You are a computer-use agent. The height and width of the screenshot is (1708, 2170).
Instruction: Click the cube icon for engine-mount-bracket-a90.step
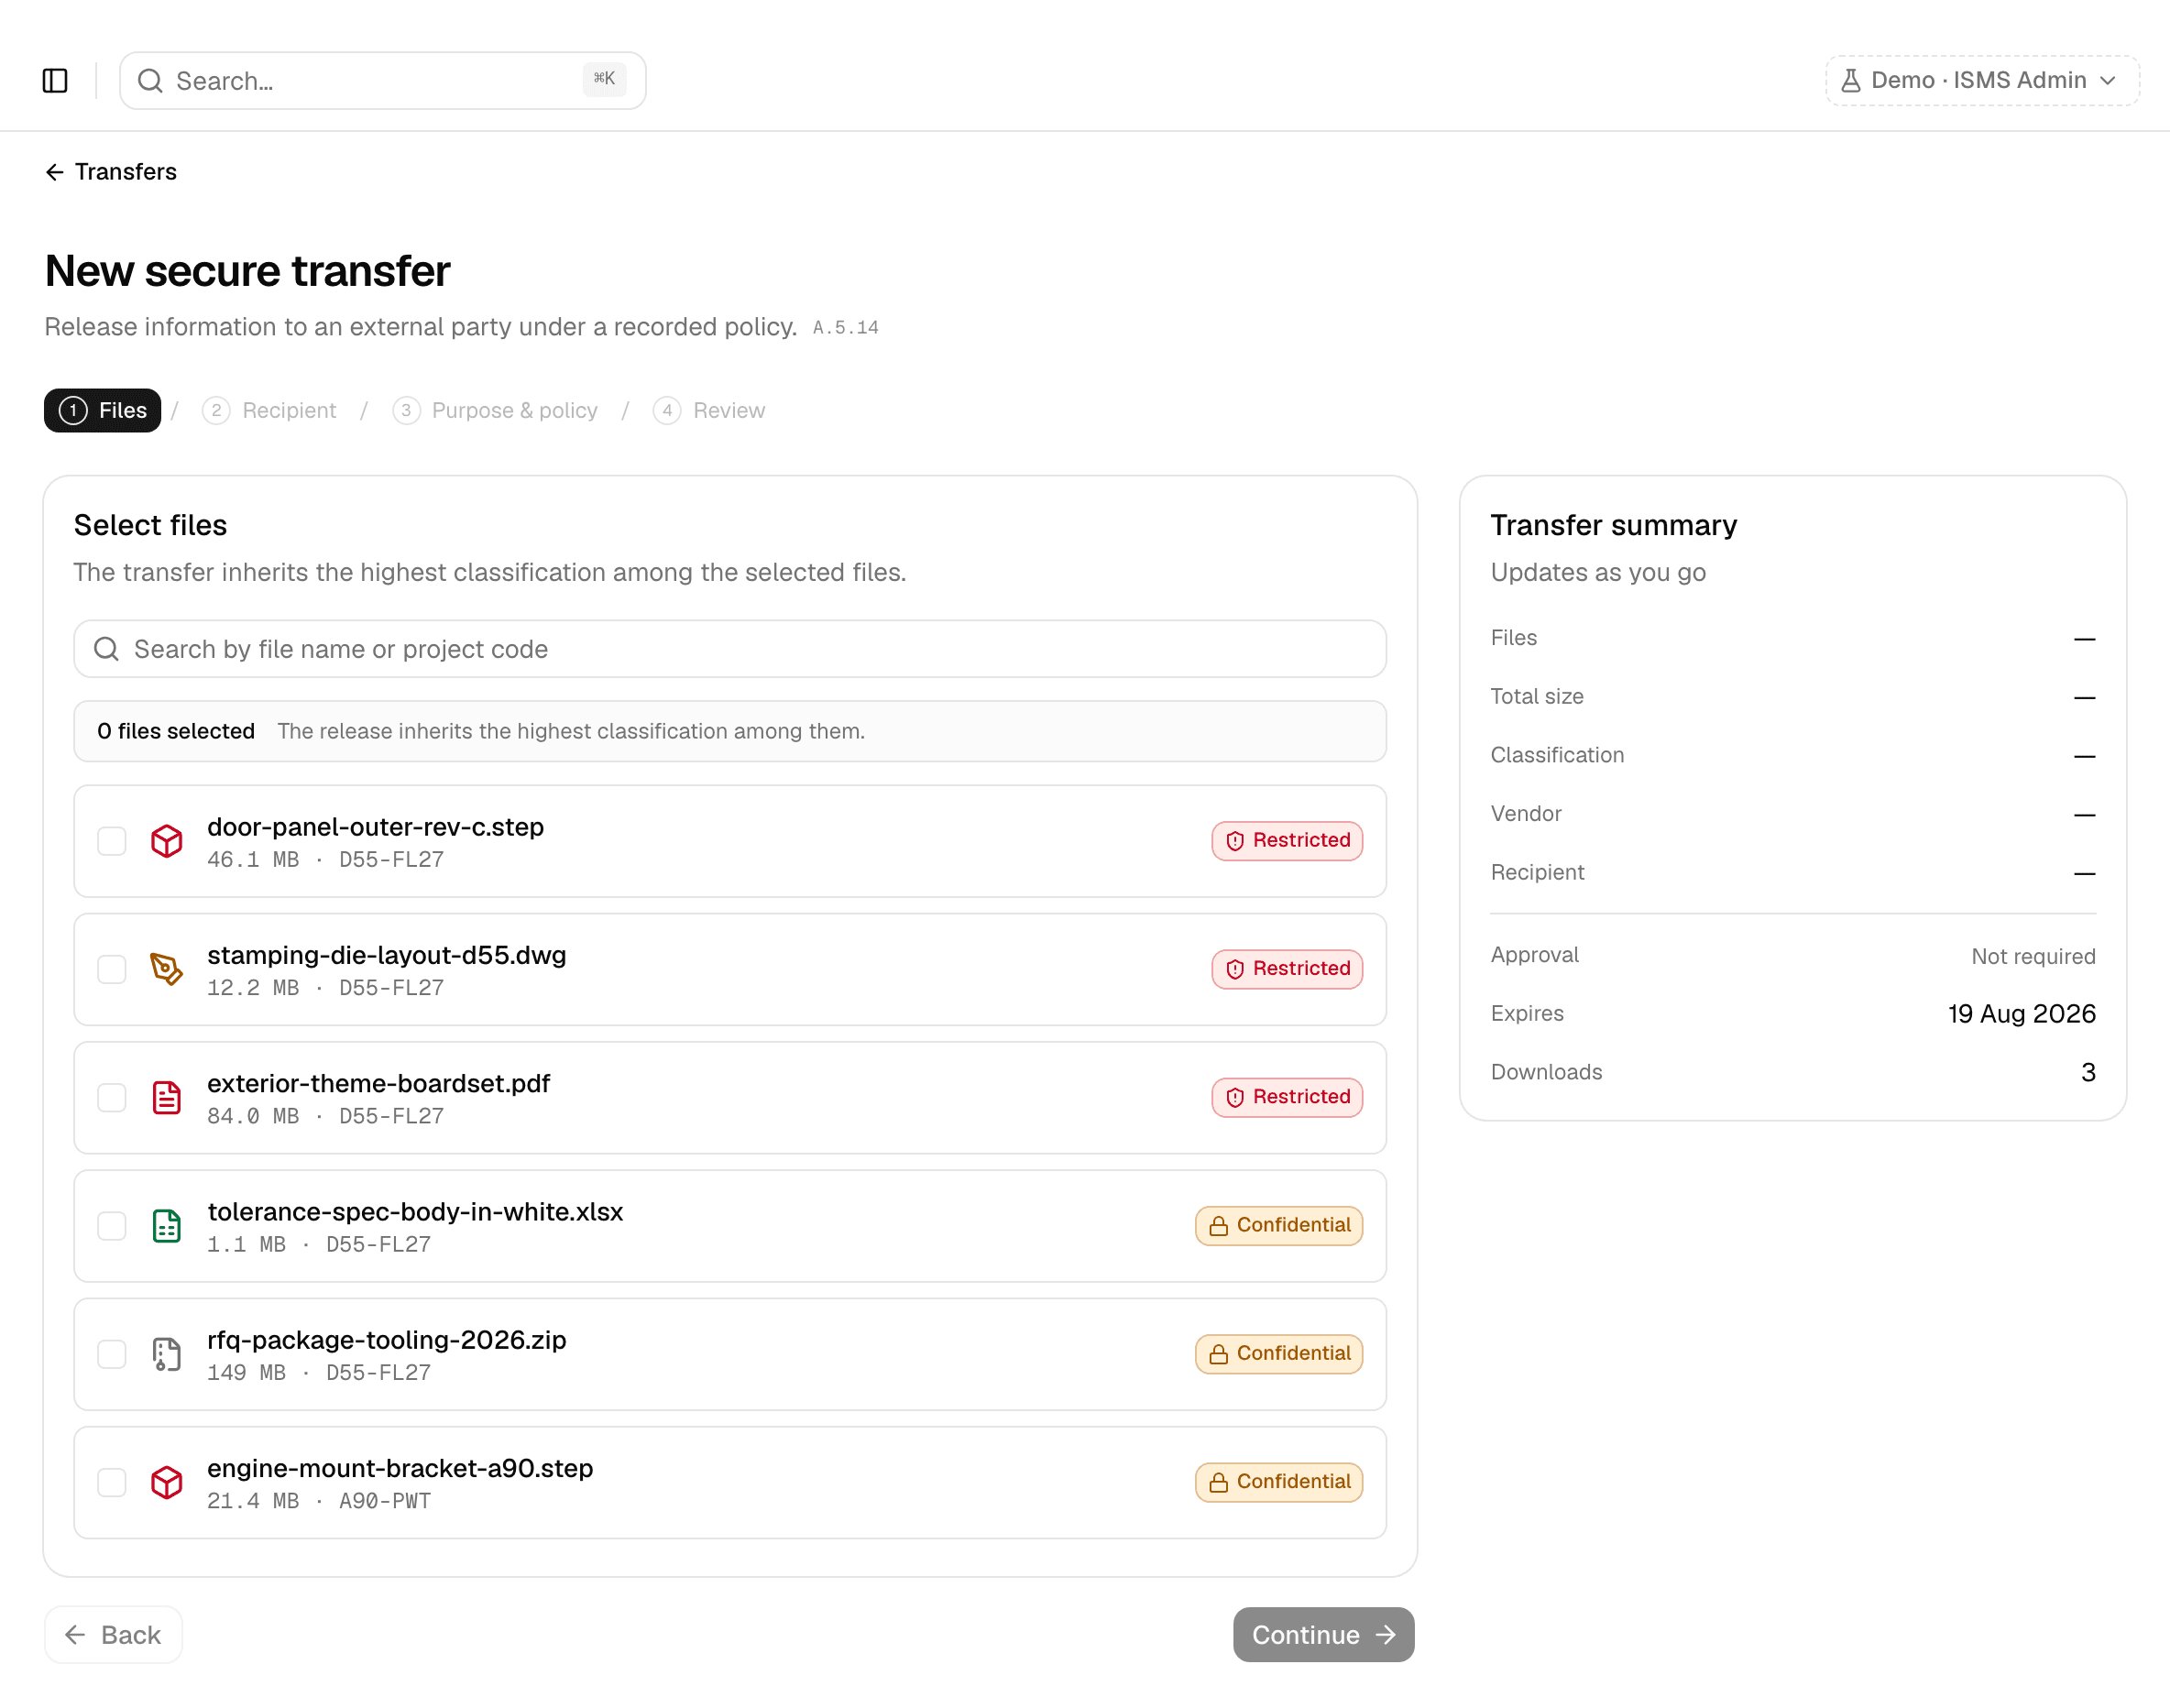pyautogui.click(x=167, y=1482)
